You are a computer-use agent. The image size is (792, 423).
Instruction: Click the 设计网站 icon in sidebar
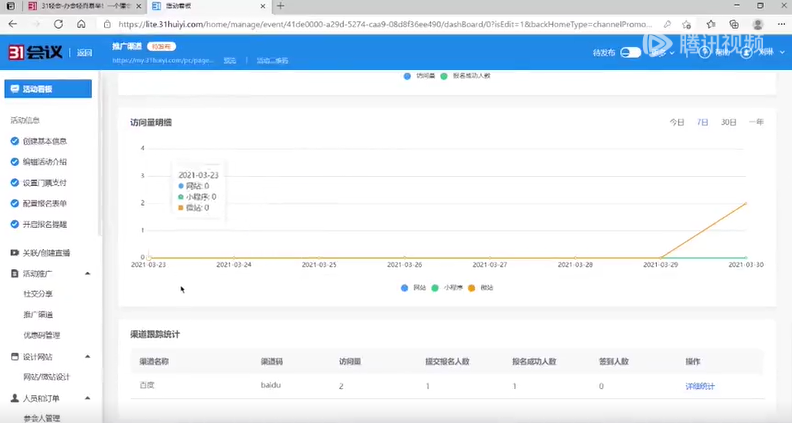click(14, 357)
